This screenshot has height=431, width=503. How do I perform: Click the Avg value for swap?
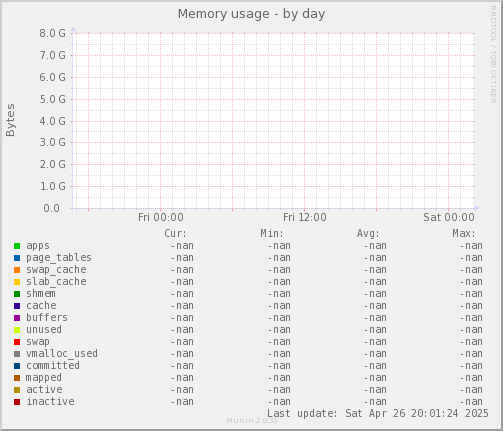pyautogui.click(x=375, y=342)
